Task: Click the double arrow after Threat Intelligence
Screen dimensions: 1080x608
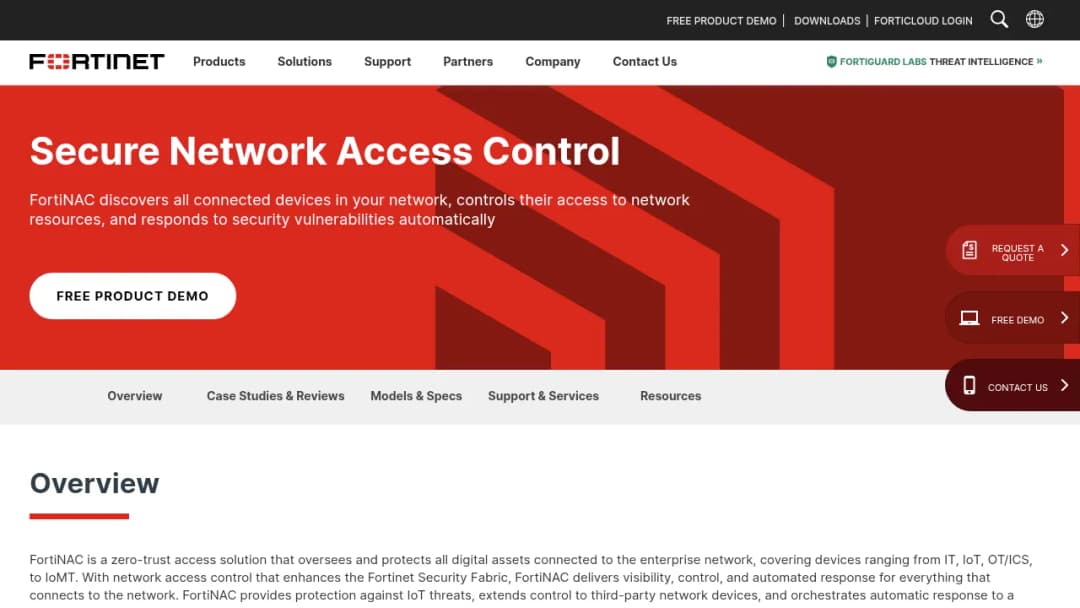Action: 1039,61
